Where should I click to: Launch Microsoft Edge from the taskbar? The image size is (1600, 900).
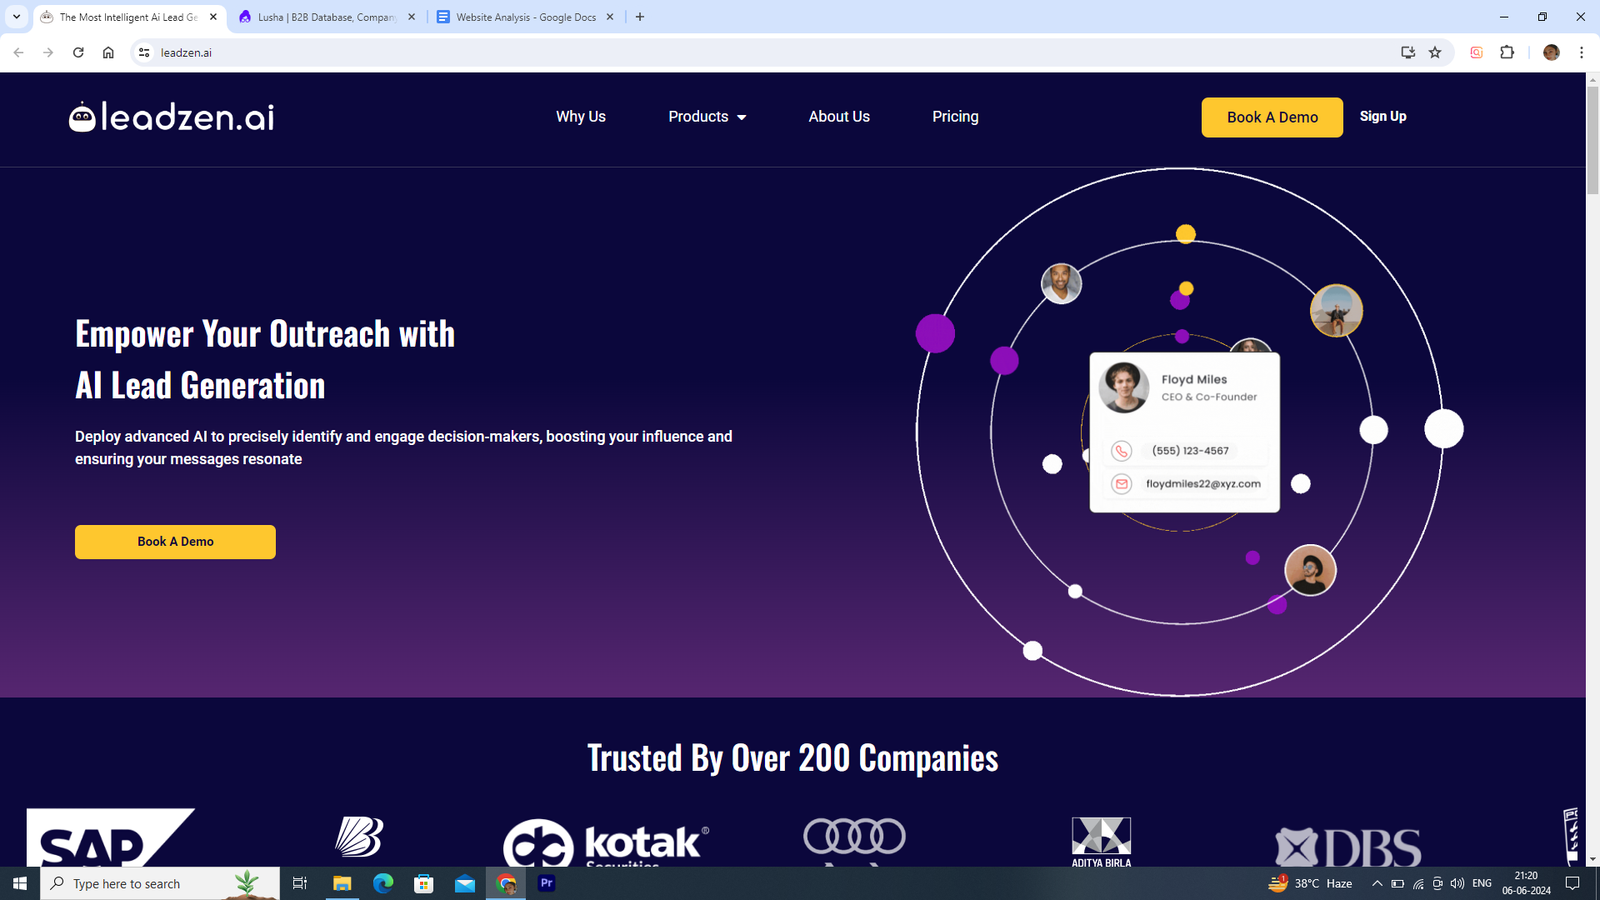click(x=383, y=883)
